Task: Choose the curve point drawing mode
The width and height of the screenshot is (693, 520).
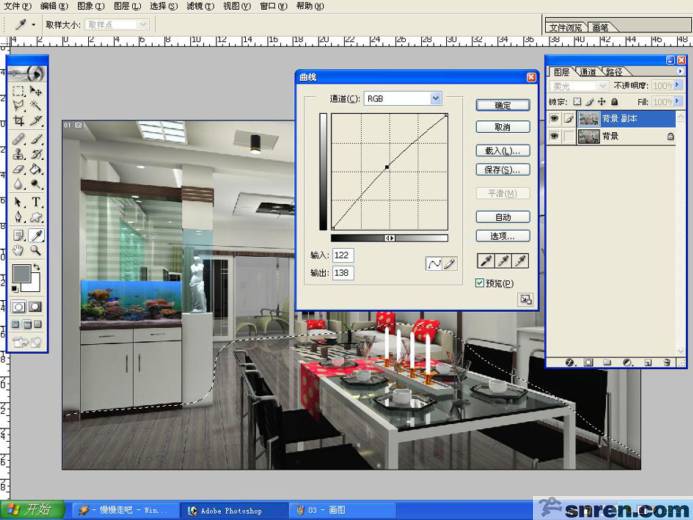Action: pos(433,264)
